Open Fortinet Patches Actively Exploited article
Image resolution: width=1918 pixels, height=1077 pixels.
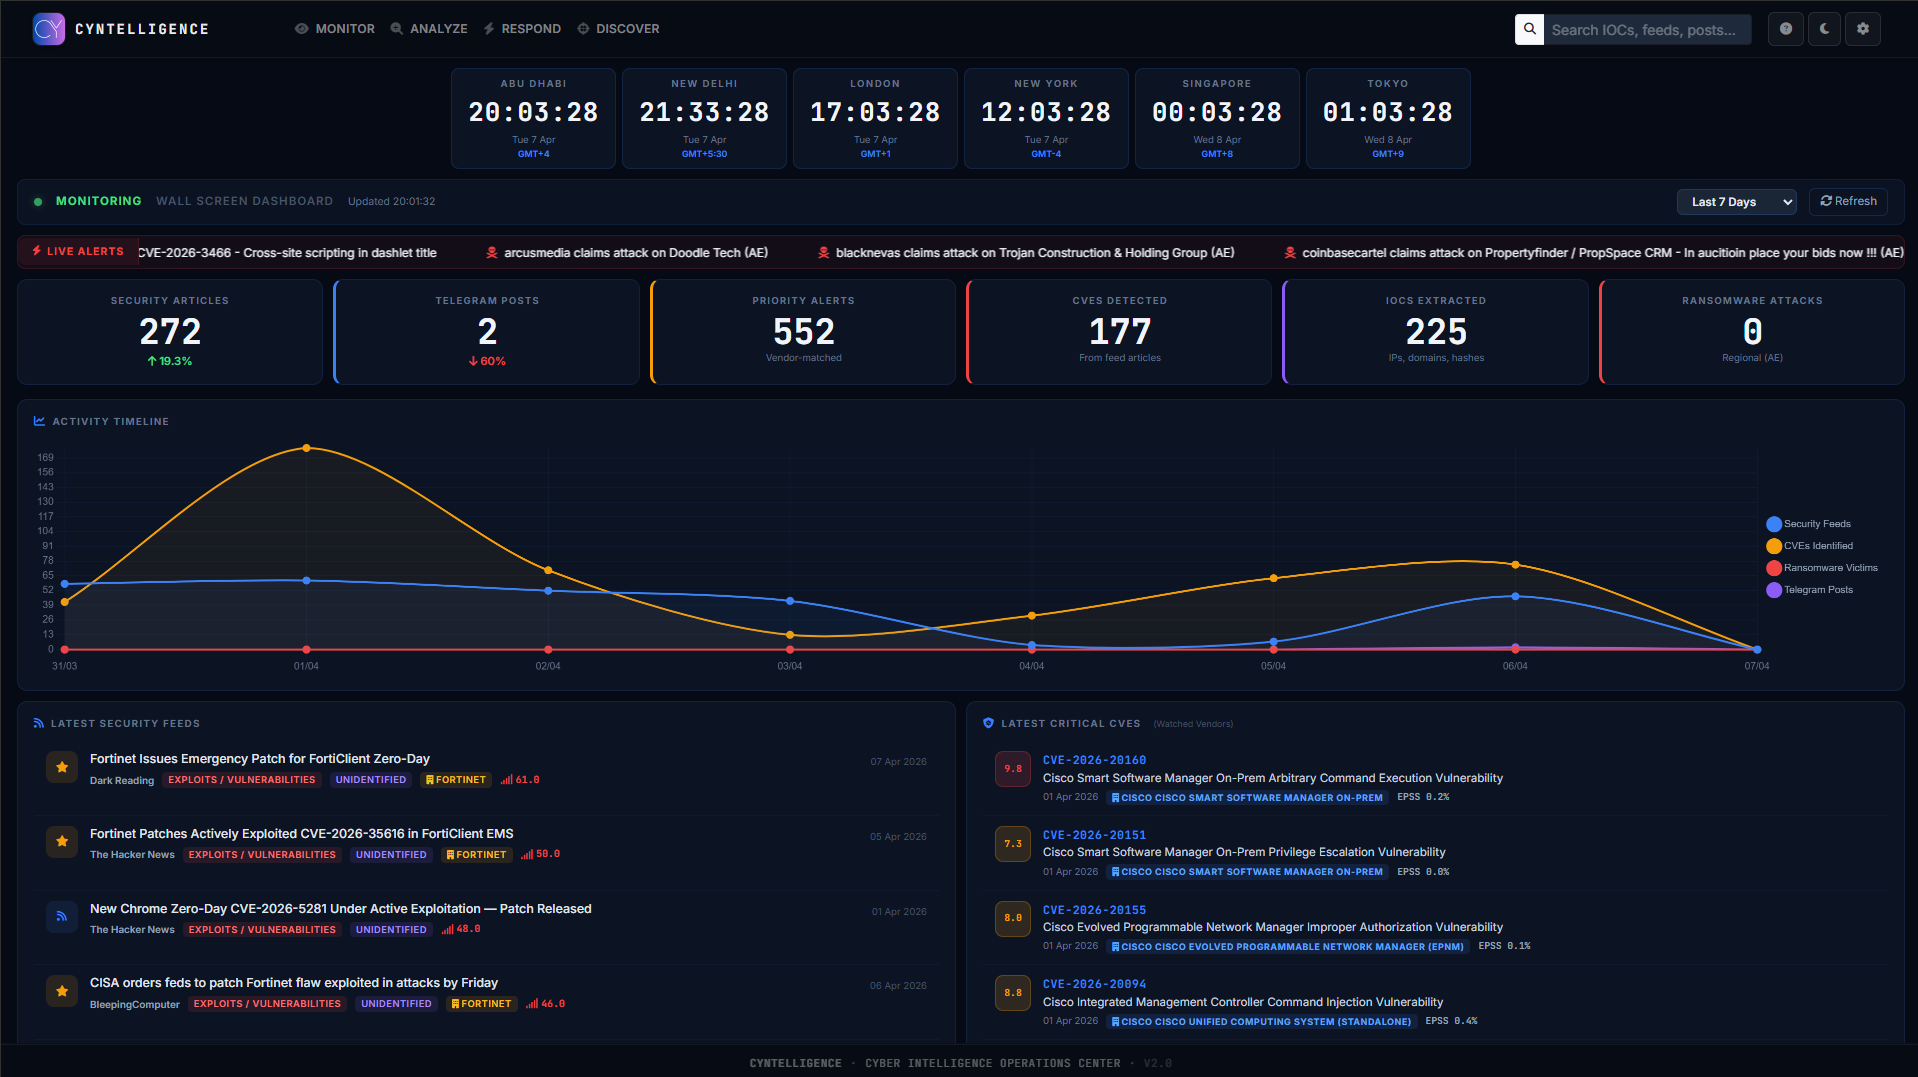302,834
